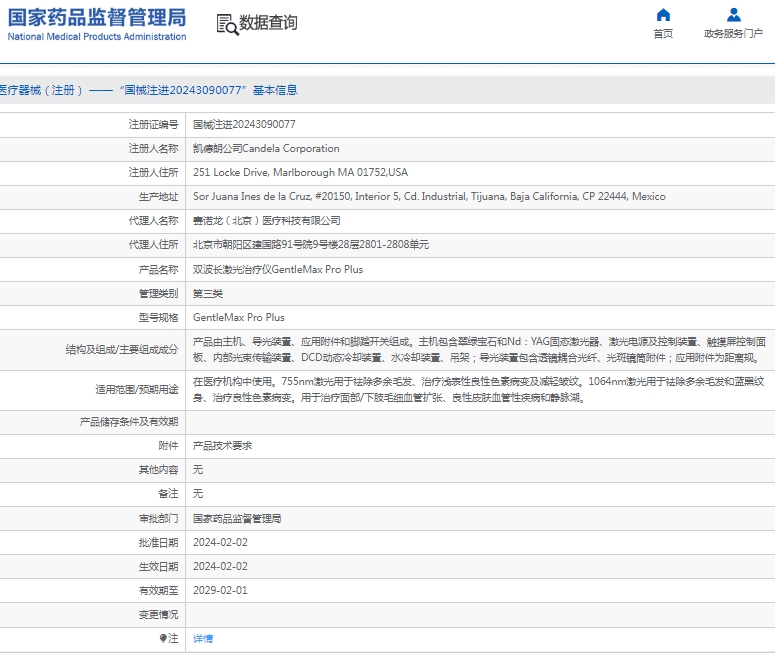Click address 251 Locke Drive, Marlborough
This screenshot has width=775, height=655.
[x=300, y=173]
